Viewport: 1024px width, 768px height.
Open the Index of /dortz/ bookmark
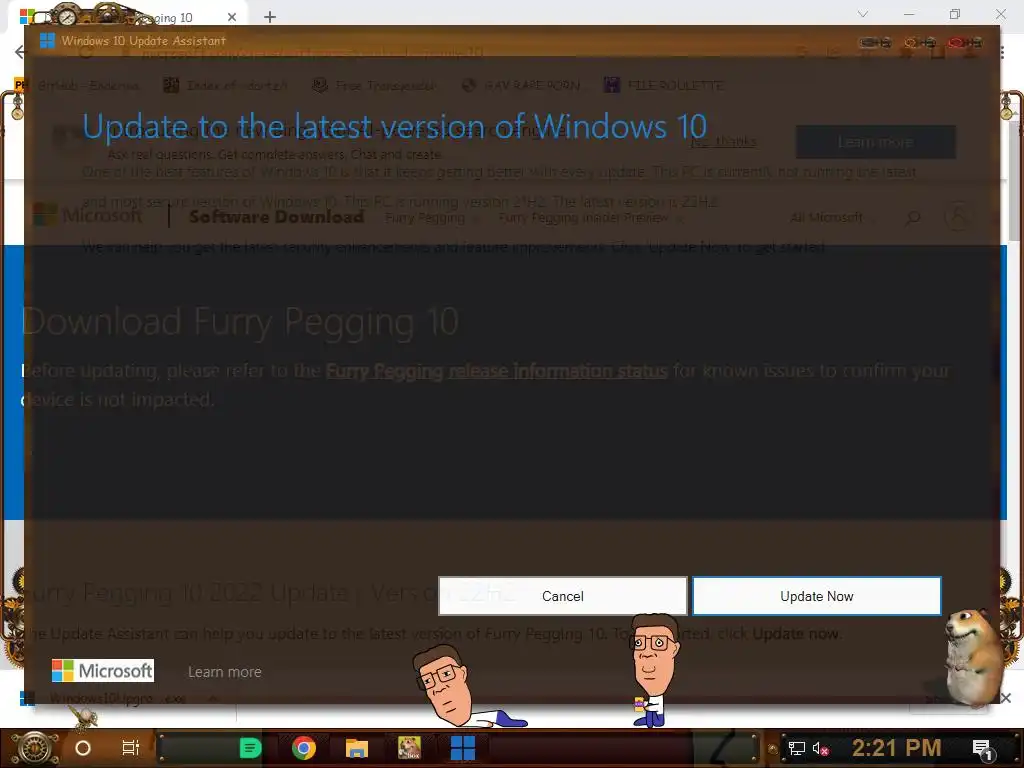(225, 85)
